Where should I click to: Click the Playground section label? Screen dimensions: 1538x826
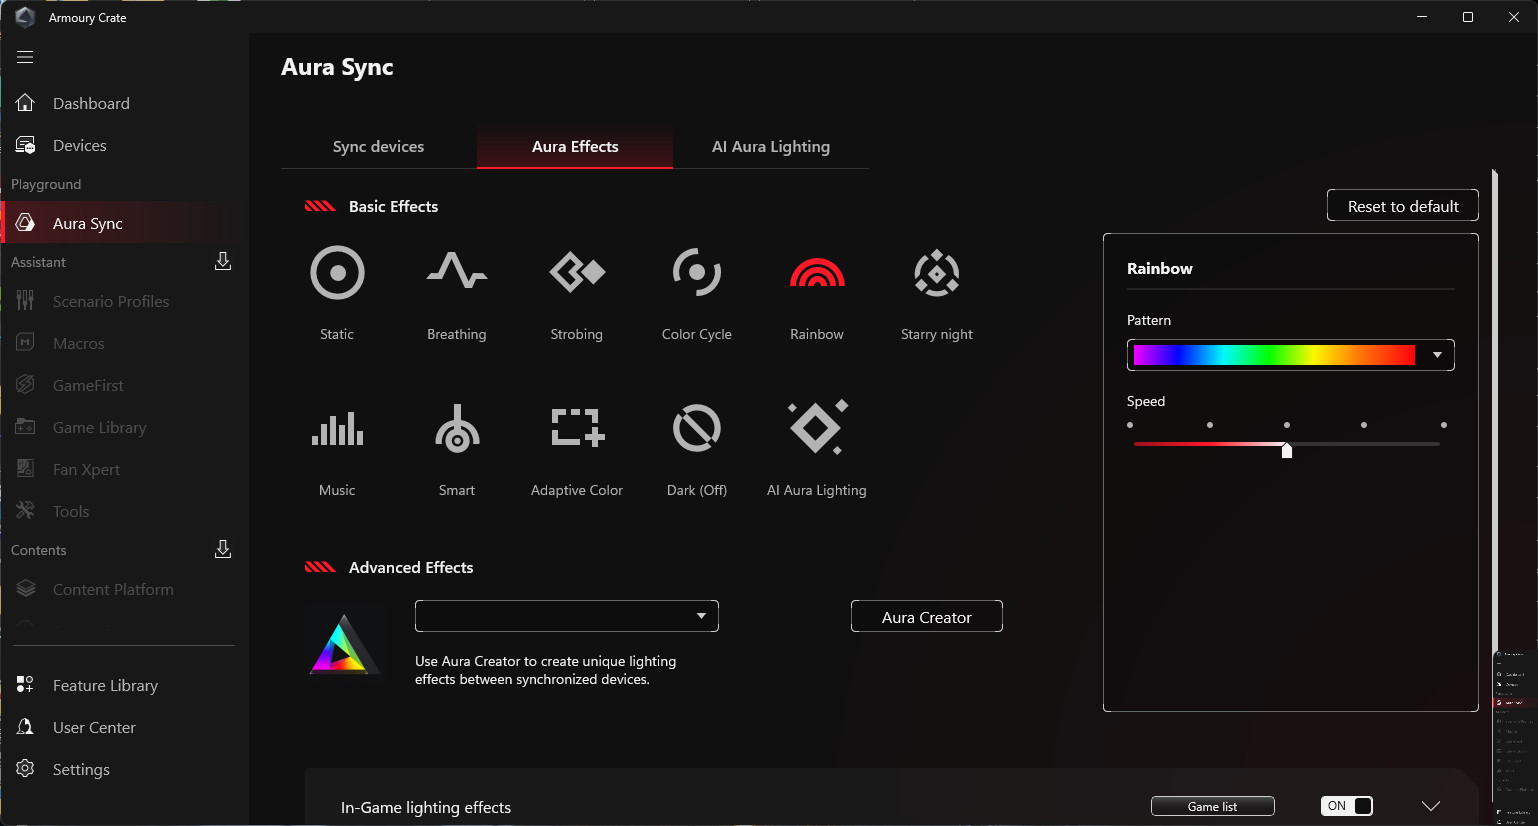click(46, 184)
